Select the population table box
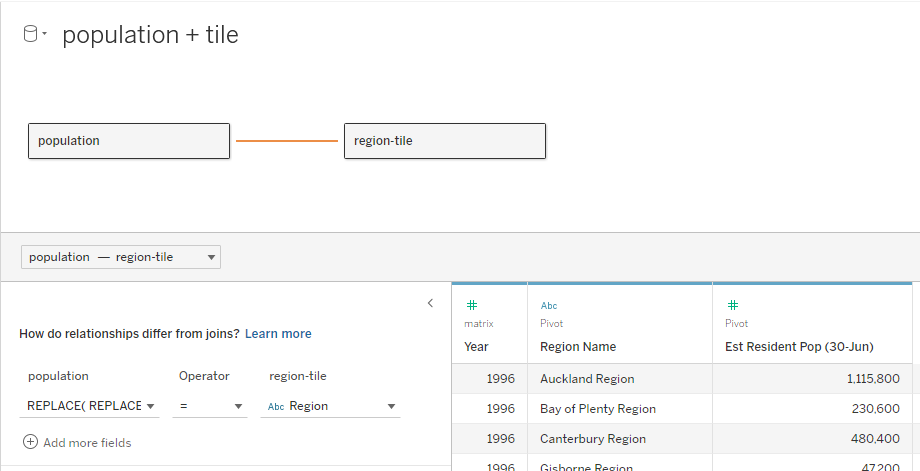Screen dimensions: 920x471 tap(129, 141)
